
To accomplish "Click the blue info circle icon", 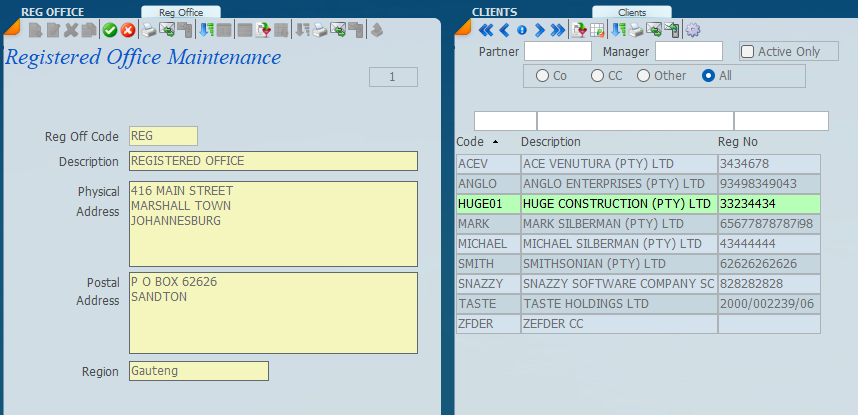I will (x=522, y=30).
